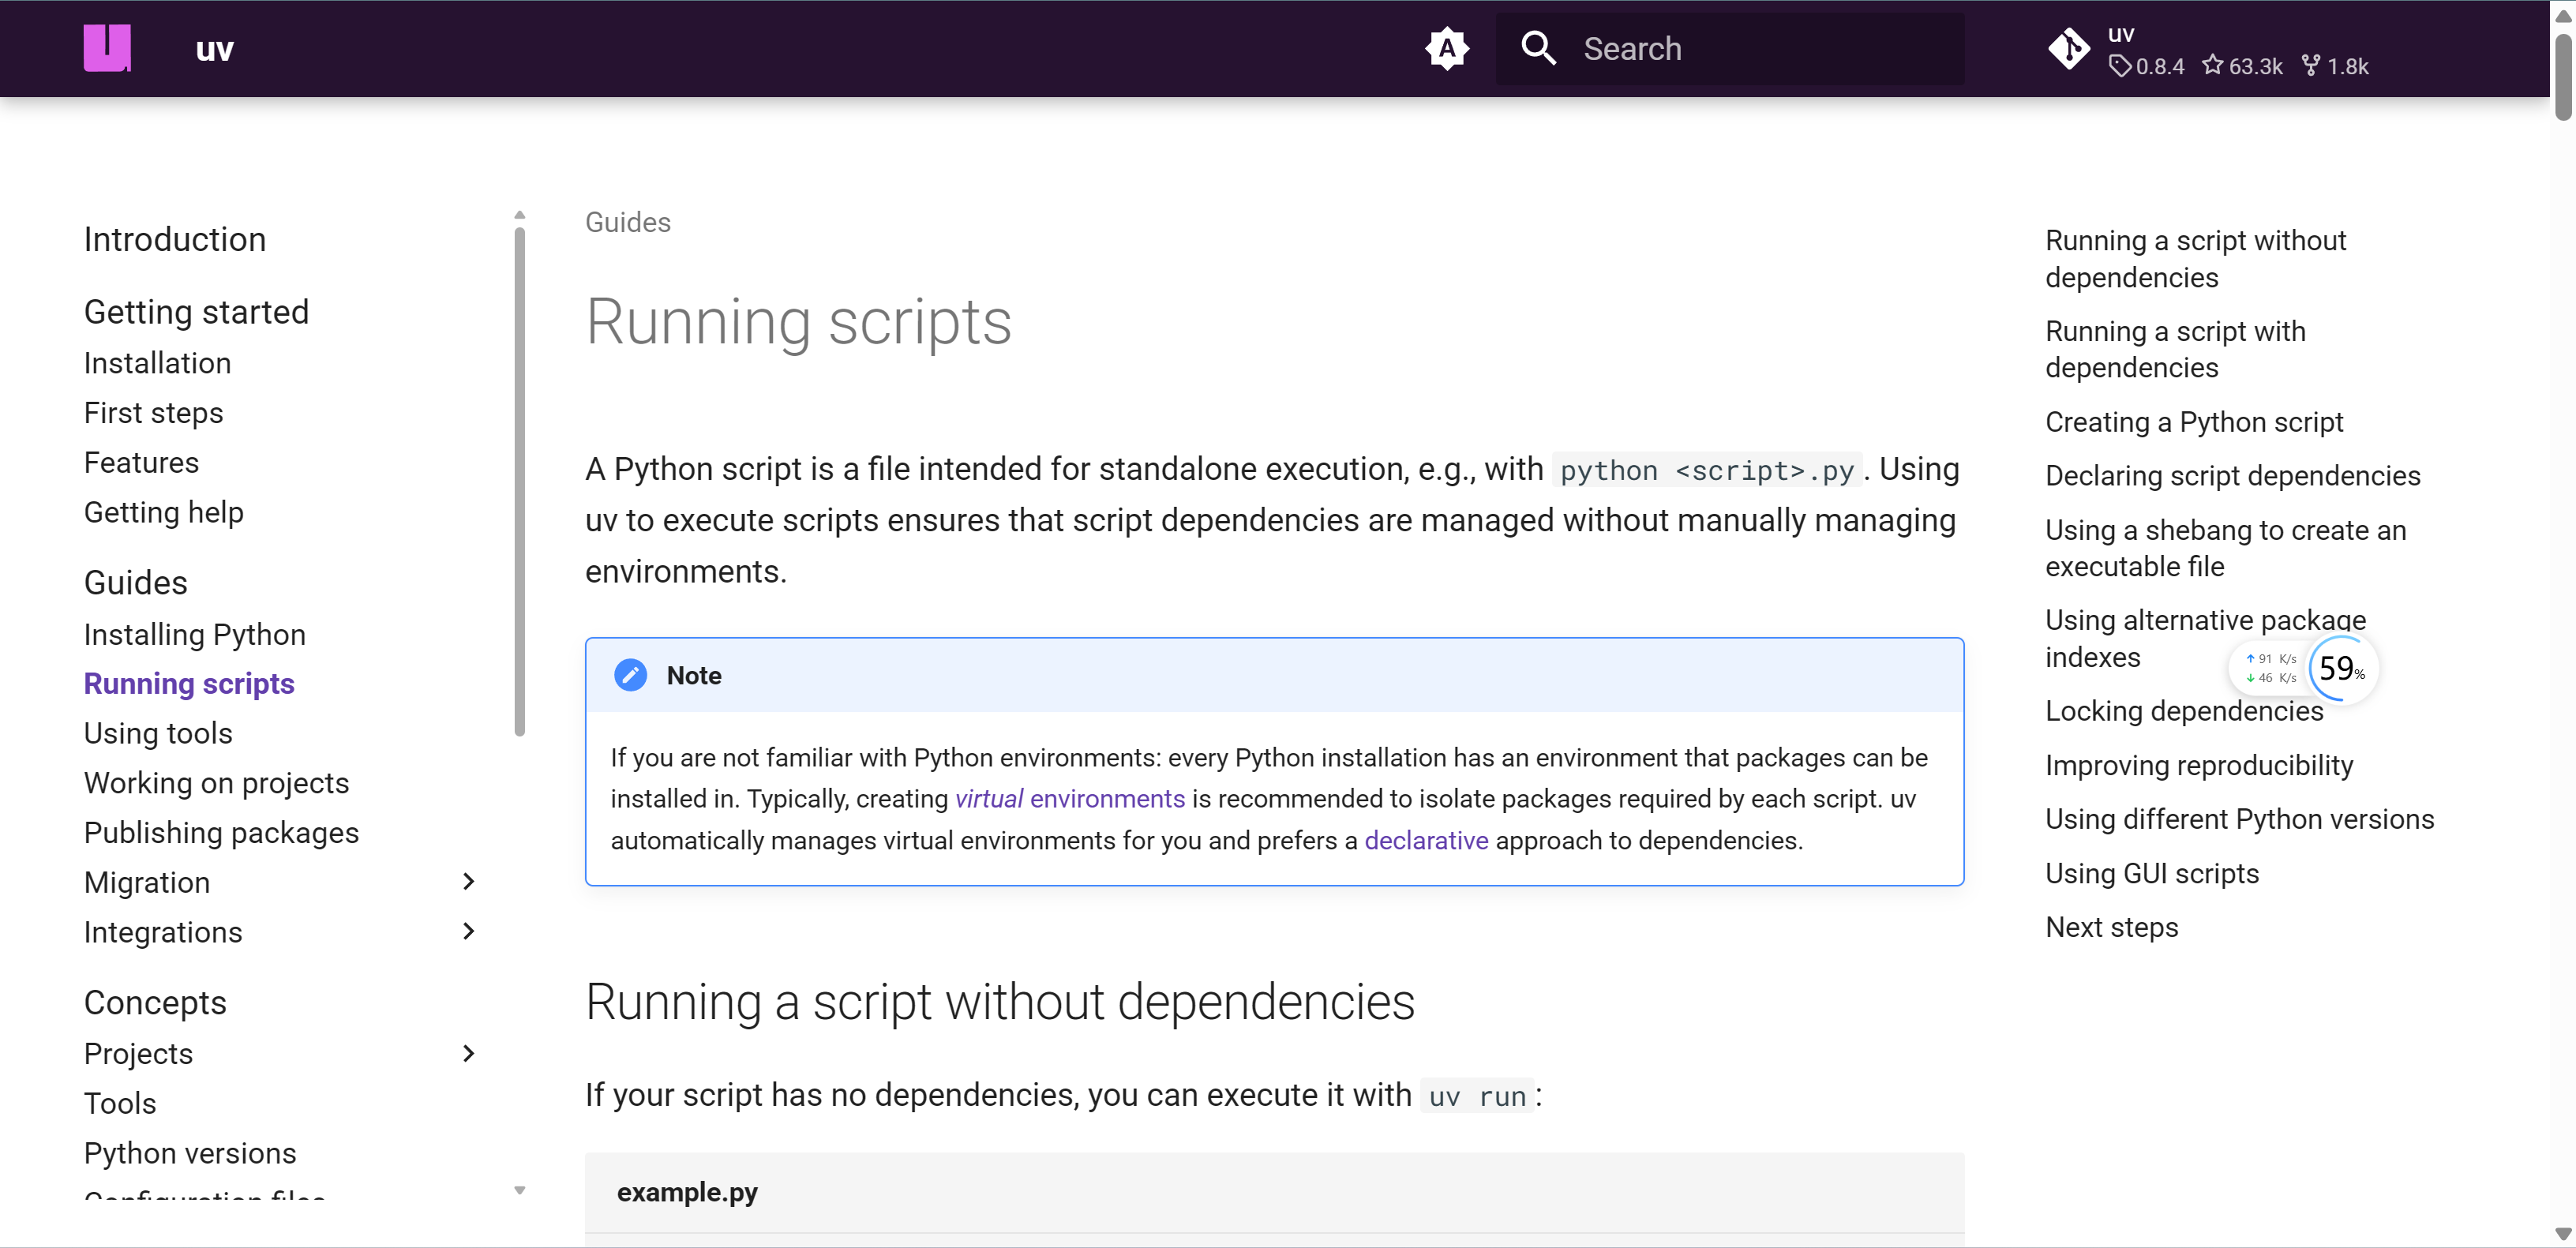Expand the Integrations section chevron
The width and height of the screenshot is (2576, 1248).
click(x=468, y=931)
